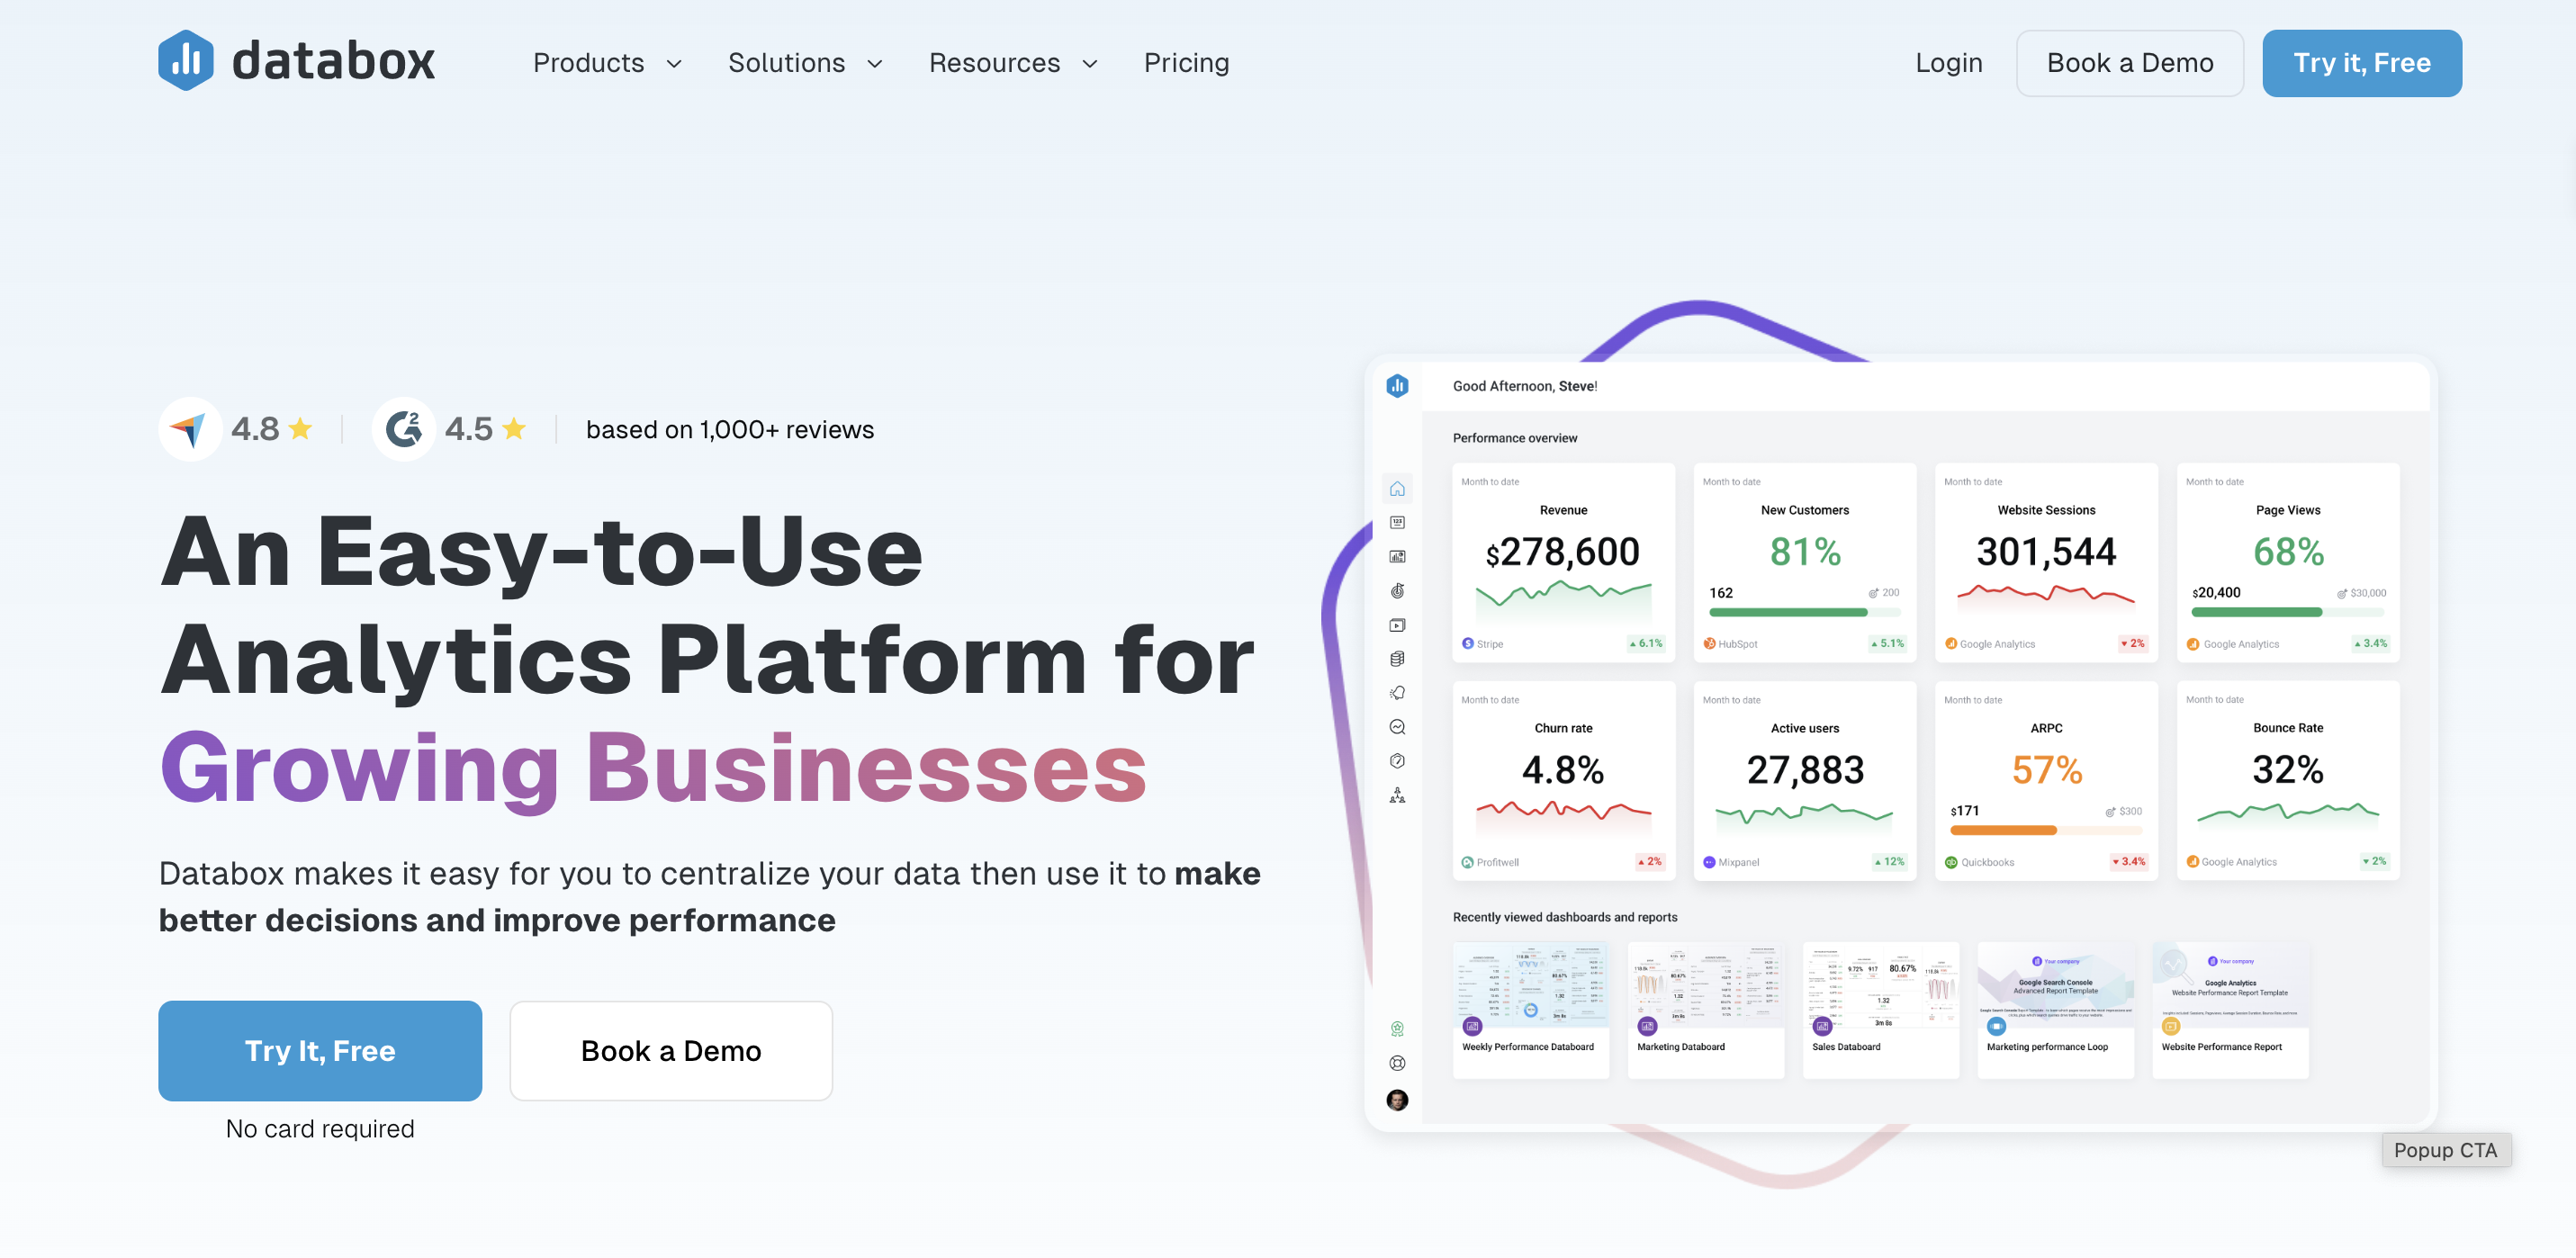Viewport: 2576px width, 1258px height.
Task: Open the chart-magnifier Insights icon in the sidebar
Action: (x=1397, y=727)
